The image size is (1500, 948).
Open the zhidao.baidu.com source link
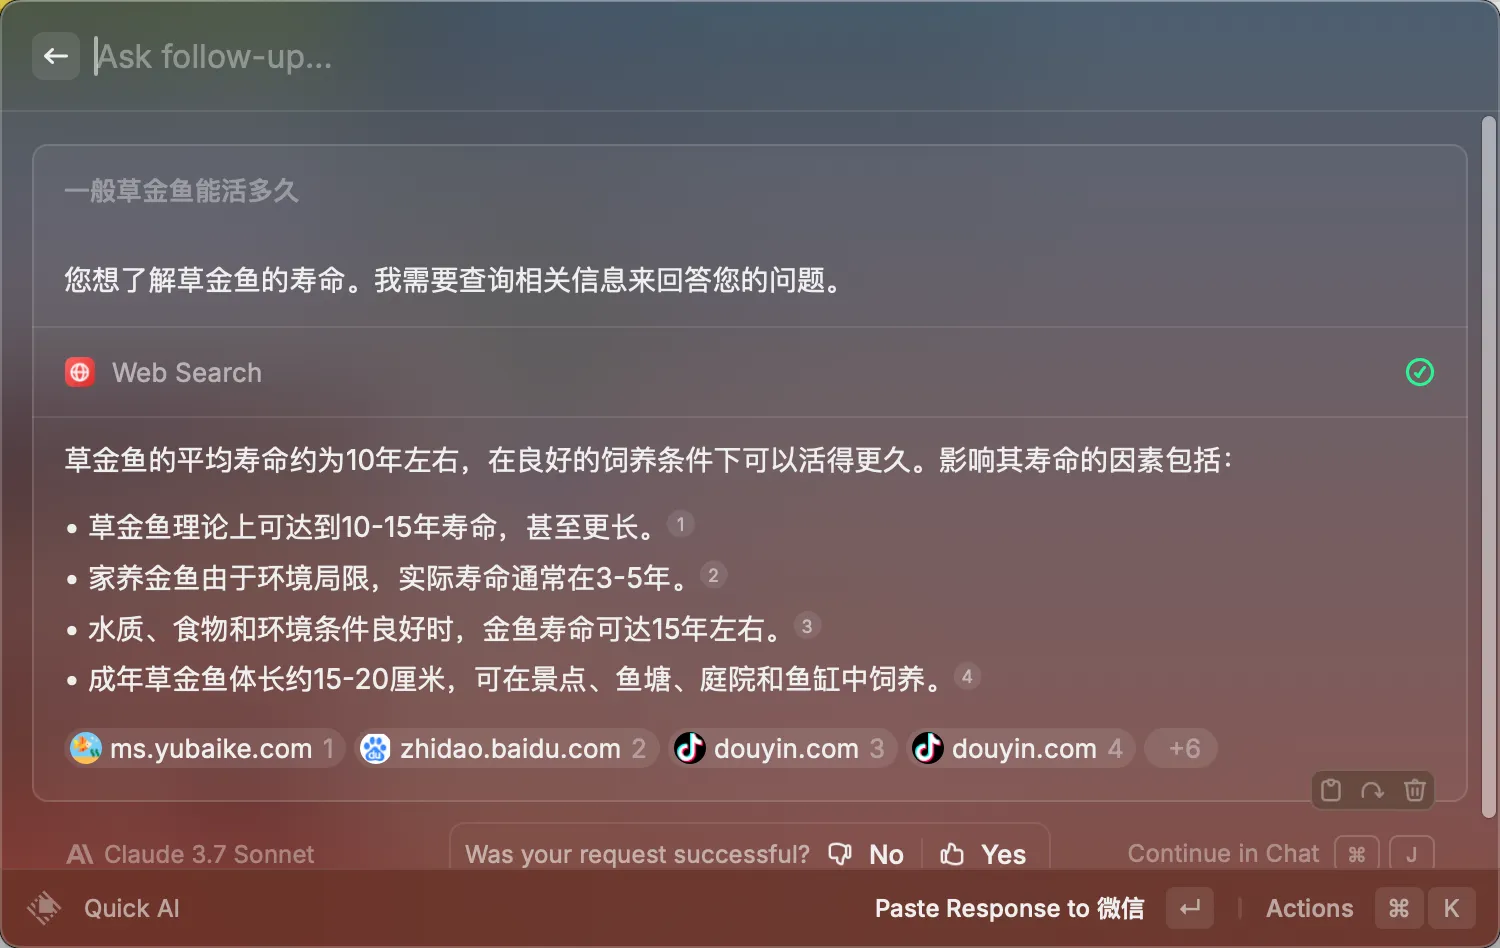(x=507, y=748)
